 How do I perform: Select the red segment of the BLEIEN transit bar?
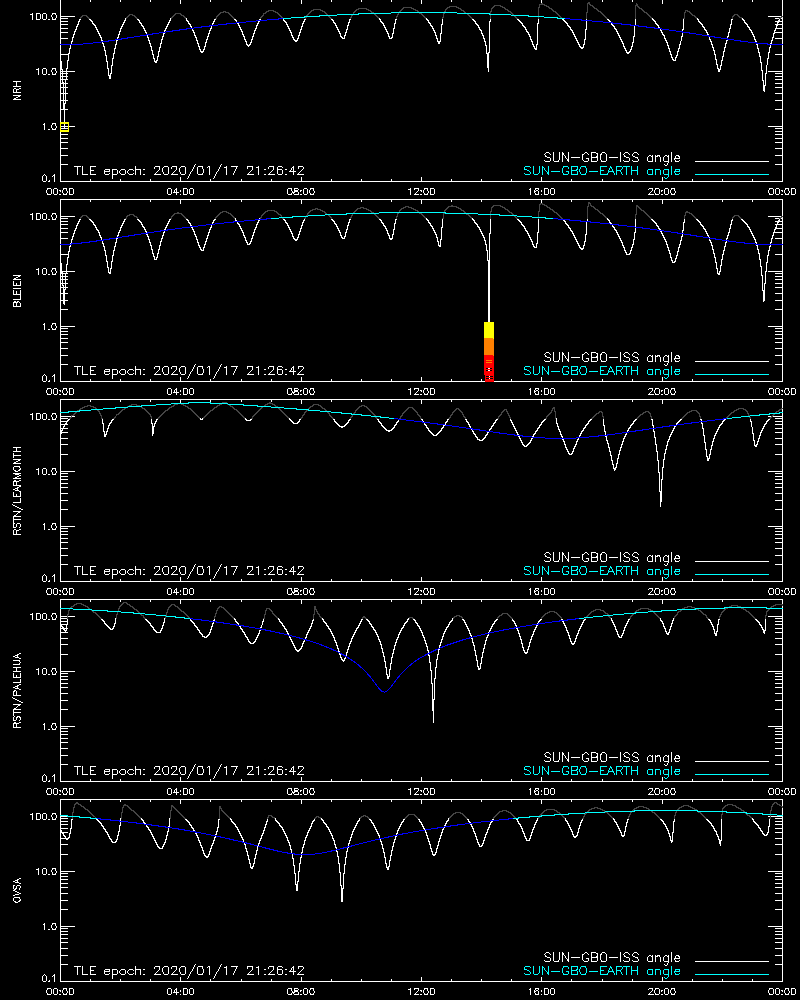pos(489,368)
